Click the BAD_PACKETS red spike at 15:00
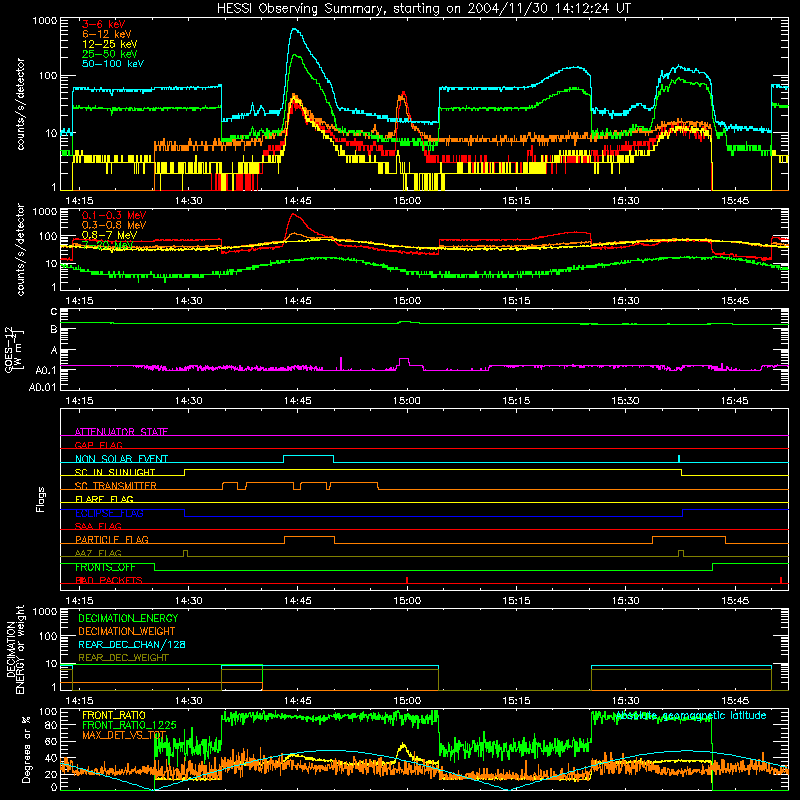Screen dimensions: 800x800 click(407, 580)
